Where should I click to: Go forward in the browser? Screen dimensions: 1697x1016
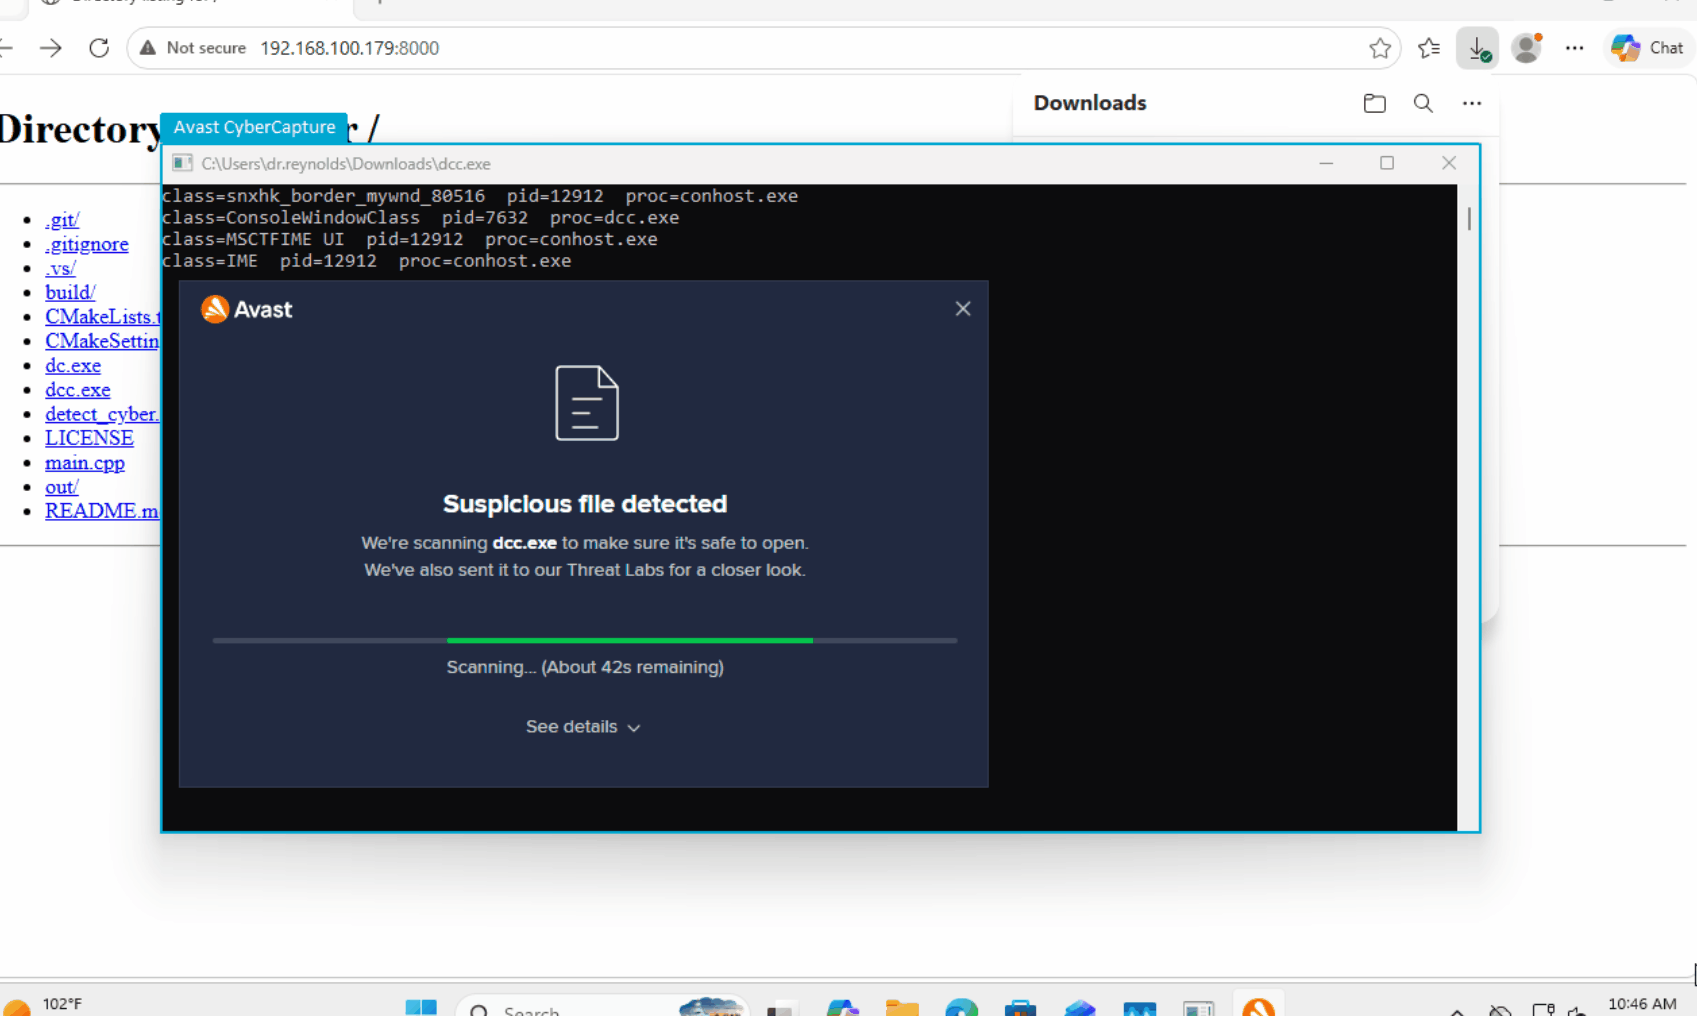51,48
